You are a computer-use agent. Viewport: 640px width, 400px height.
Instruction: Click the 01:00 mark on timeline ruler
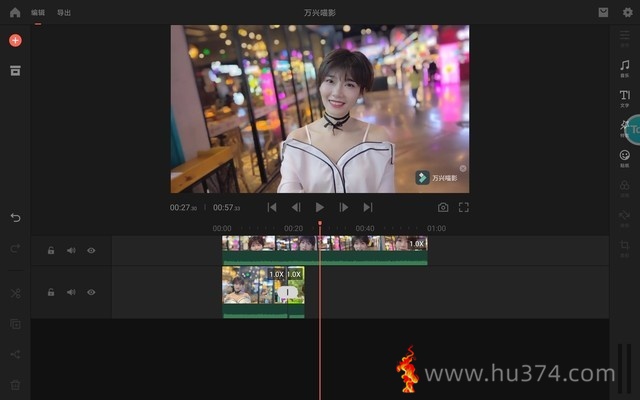436,229
